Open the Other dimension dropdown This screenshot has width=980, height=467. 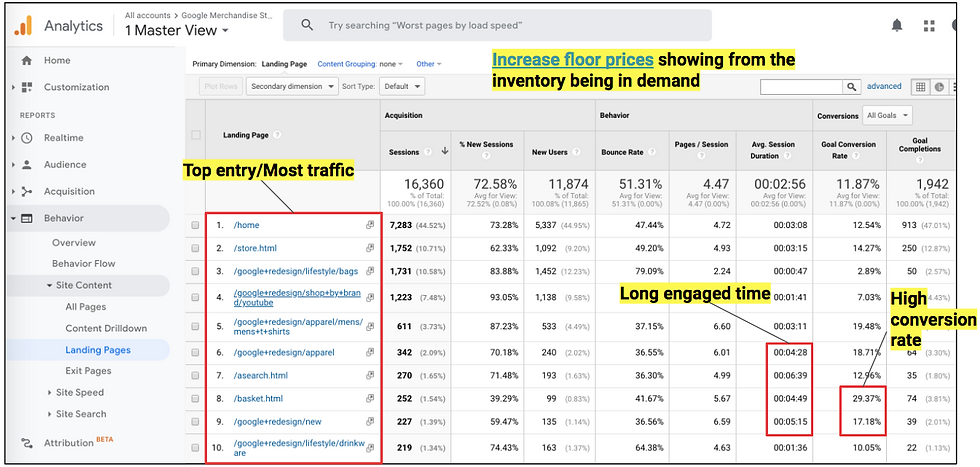coord(429,64)
